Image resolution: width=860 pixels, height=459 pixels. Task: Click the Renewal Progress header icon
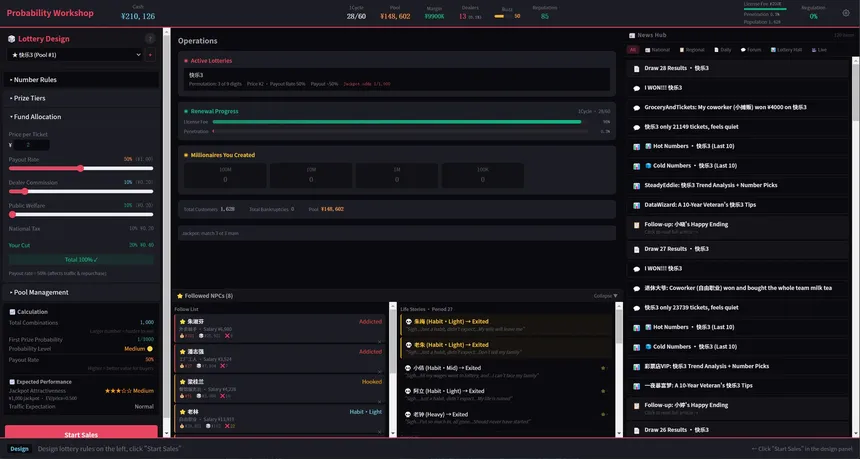[x=186, y=111]
